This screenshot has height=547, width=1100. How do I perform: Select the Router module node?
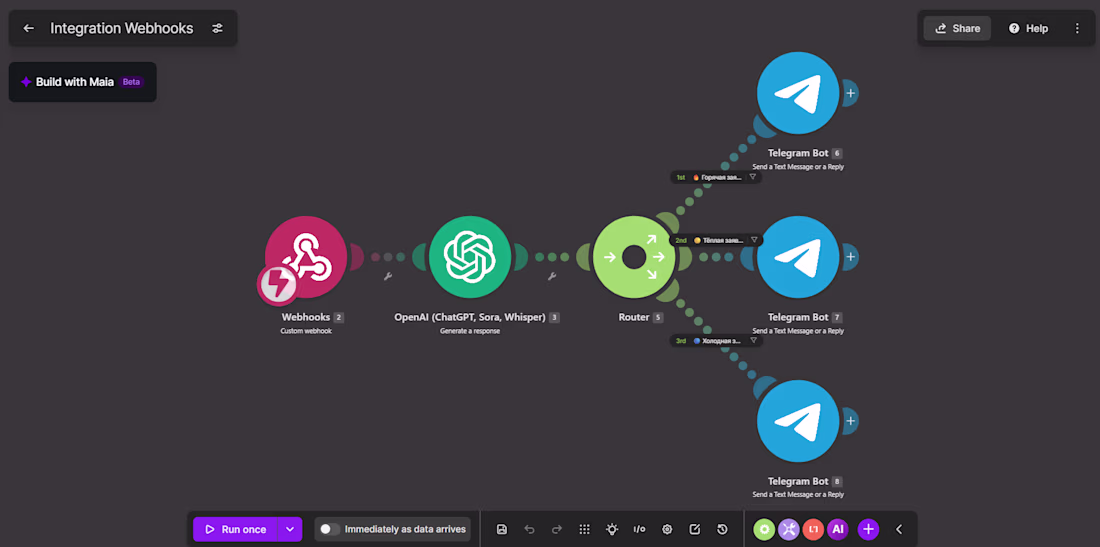coord(634,257)
